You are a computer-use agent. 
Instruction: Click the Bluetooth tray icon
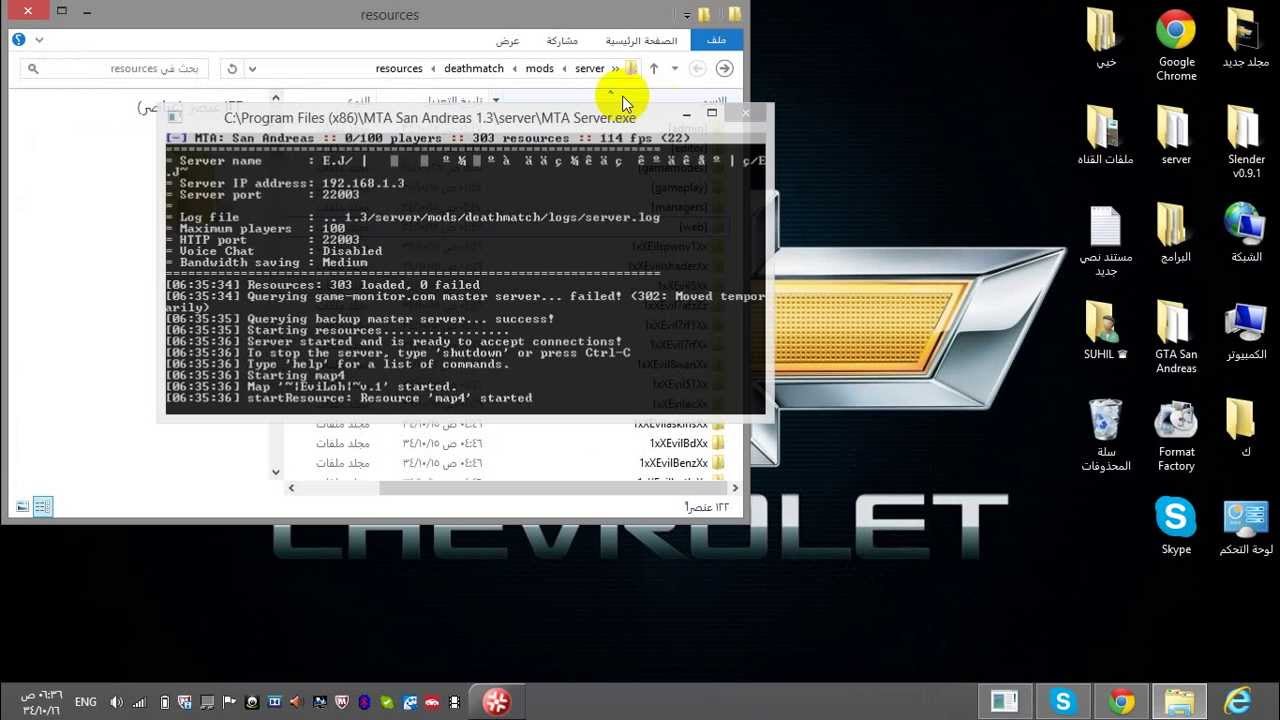(364, 702)
